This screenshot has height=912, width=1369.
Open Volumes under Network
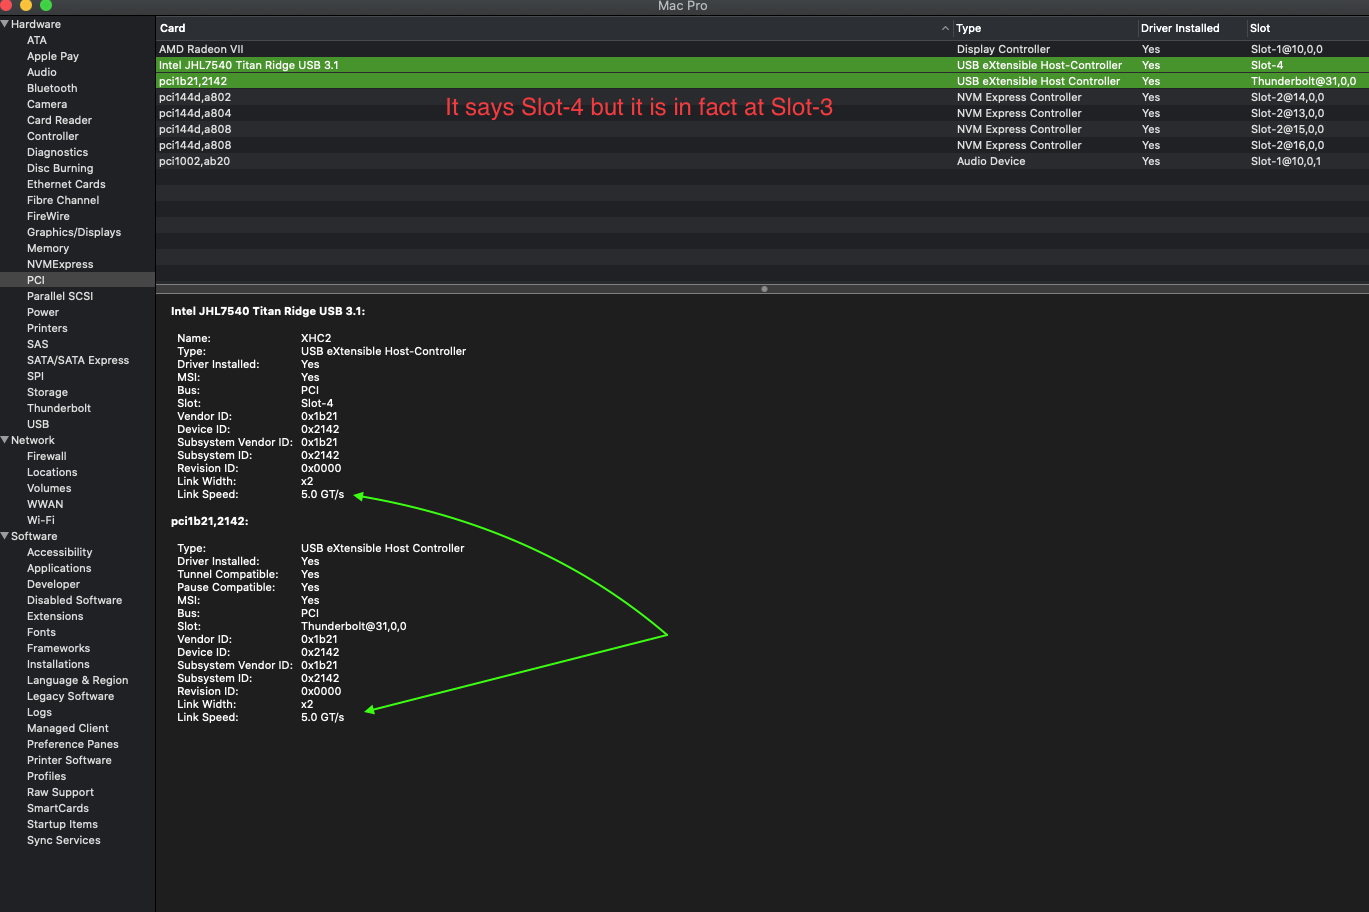tap(49, 488)
